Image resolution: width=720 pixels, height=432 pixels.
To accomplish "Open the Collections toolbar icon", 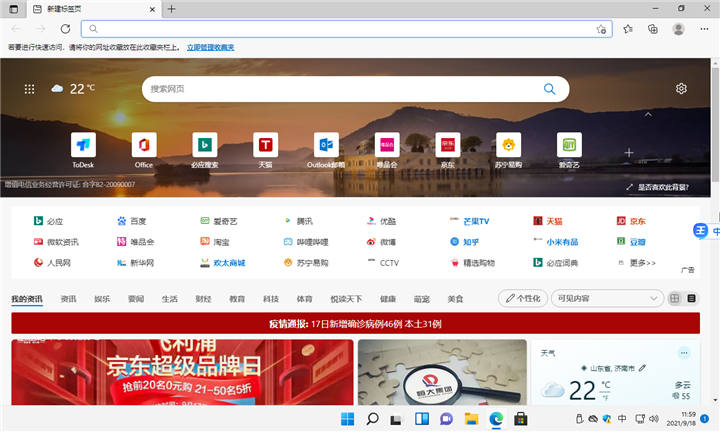I will (652, 29).
